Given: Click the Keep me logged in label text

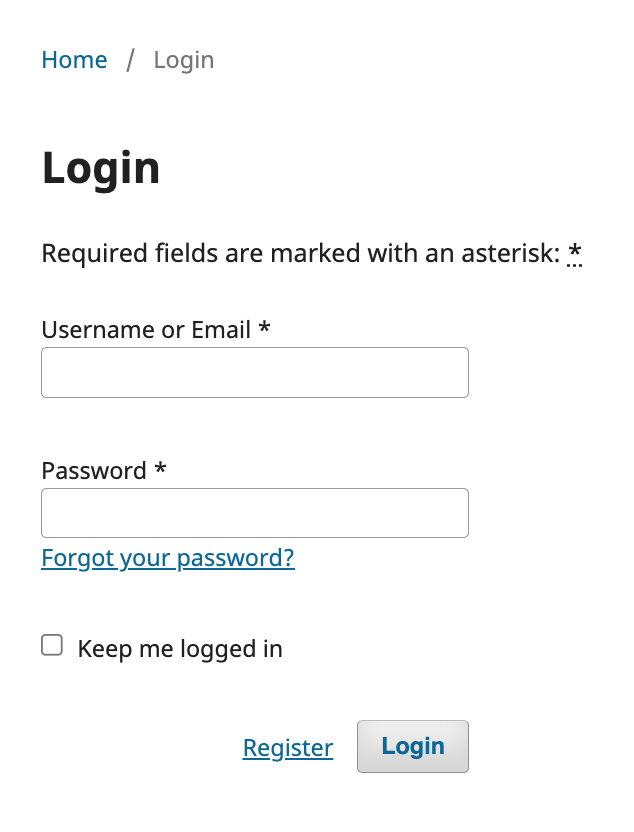Looking at the screenshot, I should (x=179, y=648).
